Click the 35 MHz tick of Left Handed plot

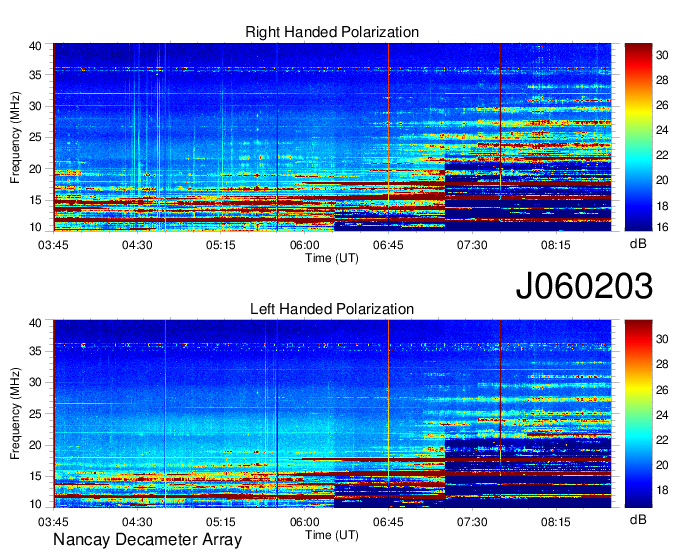point(35,351)
